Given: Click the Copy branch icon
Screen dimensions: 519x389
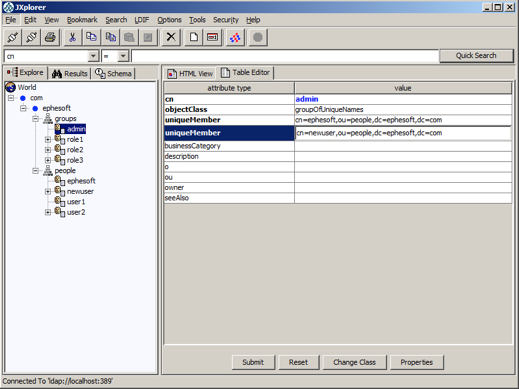Looking at the screenshot, I should [x=91, y=37].
